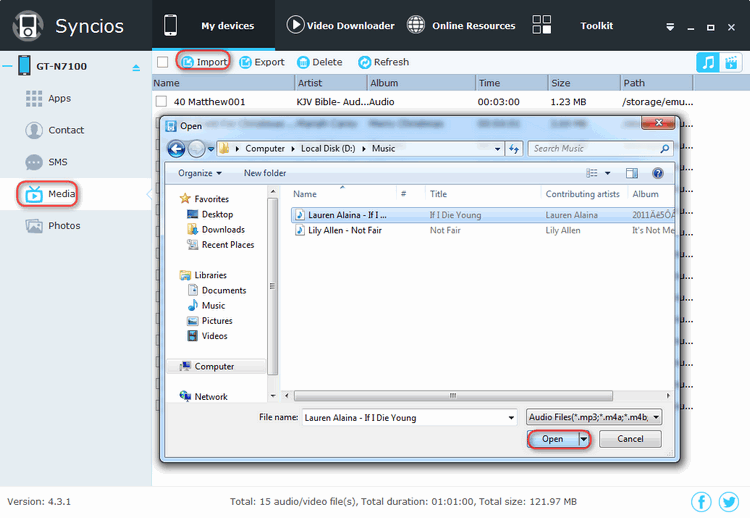Check the 40 Matthew001 row checkbox
The image size is (750, 518).
(x=162, y=101)
